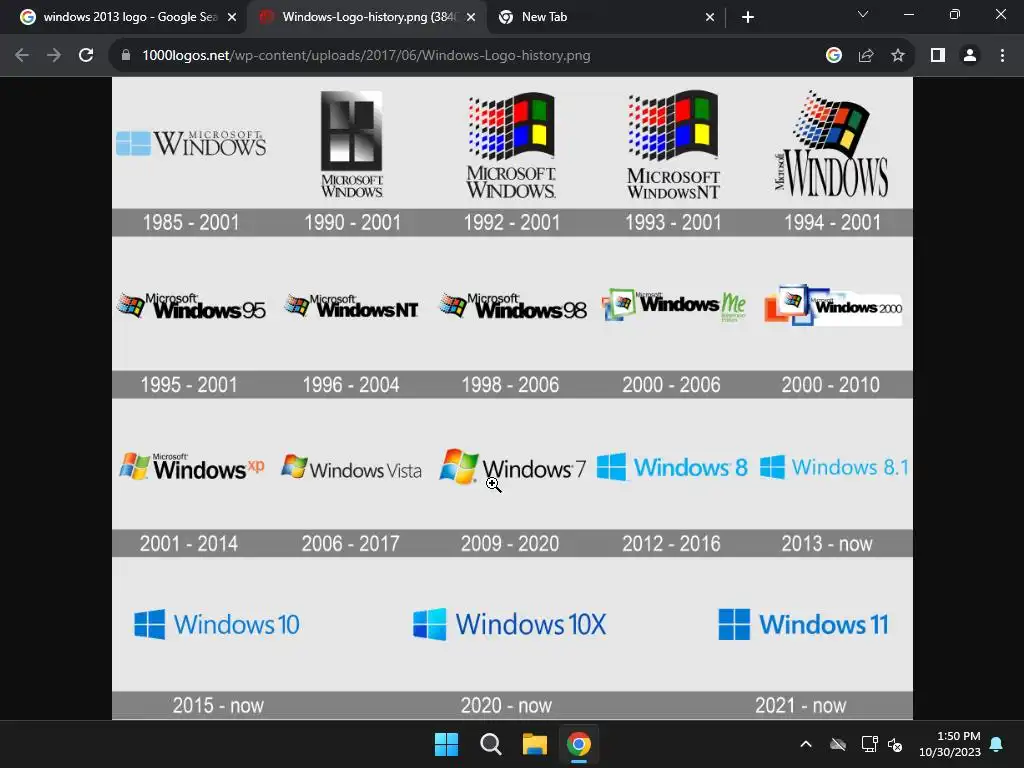Open a new browser tab
This screenshot has height=768, width=1024.
point(748,17)
